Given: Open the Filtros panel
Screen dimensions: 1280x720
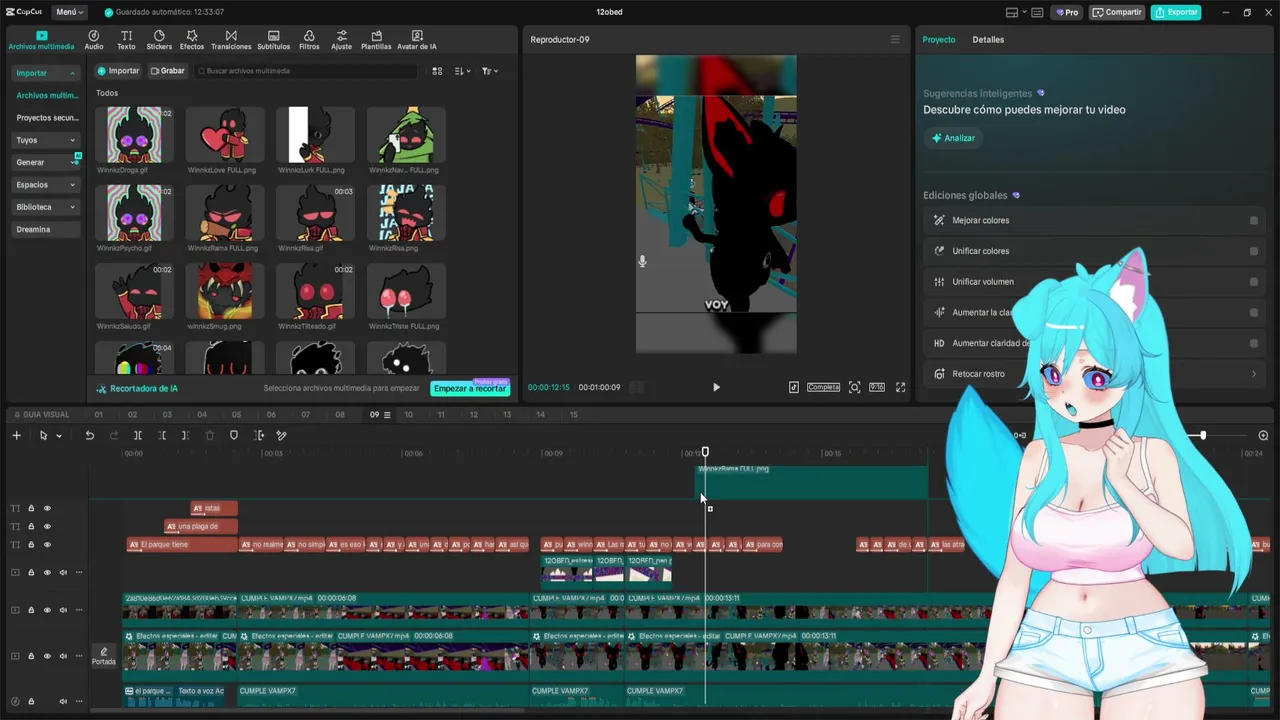Looking at the screenshot, I should 309,40.
